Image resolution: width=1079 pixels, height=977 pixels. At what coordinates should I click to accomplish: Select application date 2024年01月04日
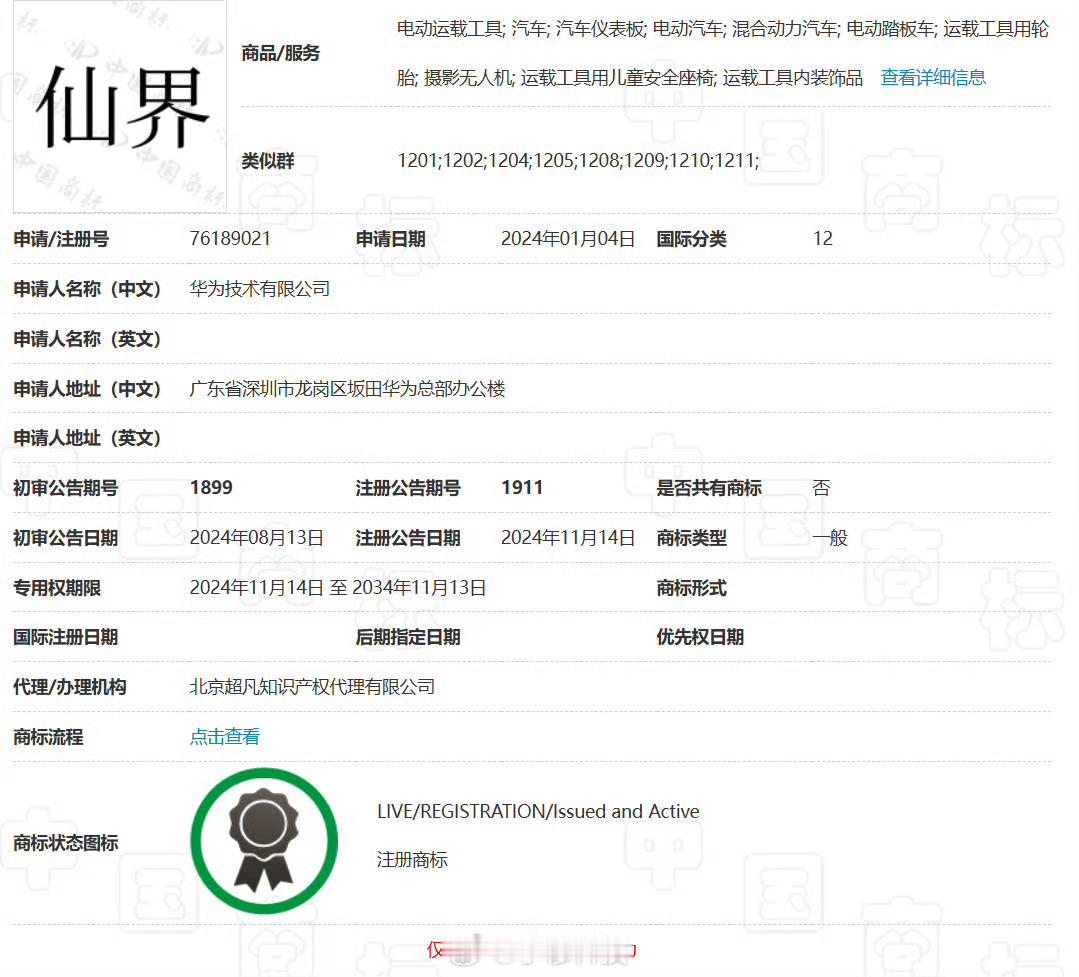pos(568,239)
